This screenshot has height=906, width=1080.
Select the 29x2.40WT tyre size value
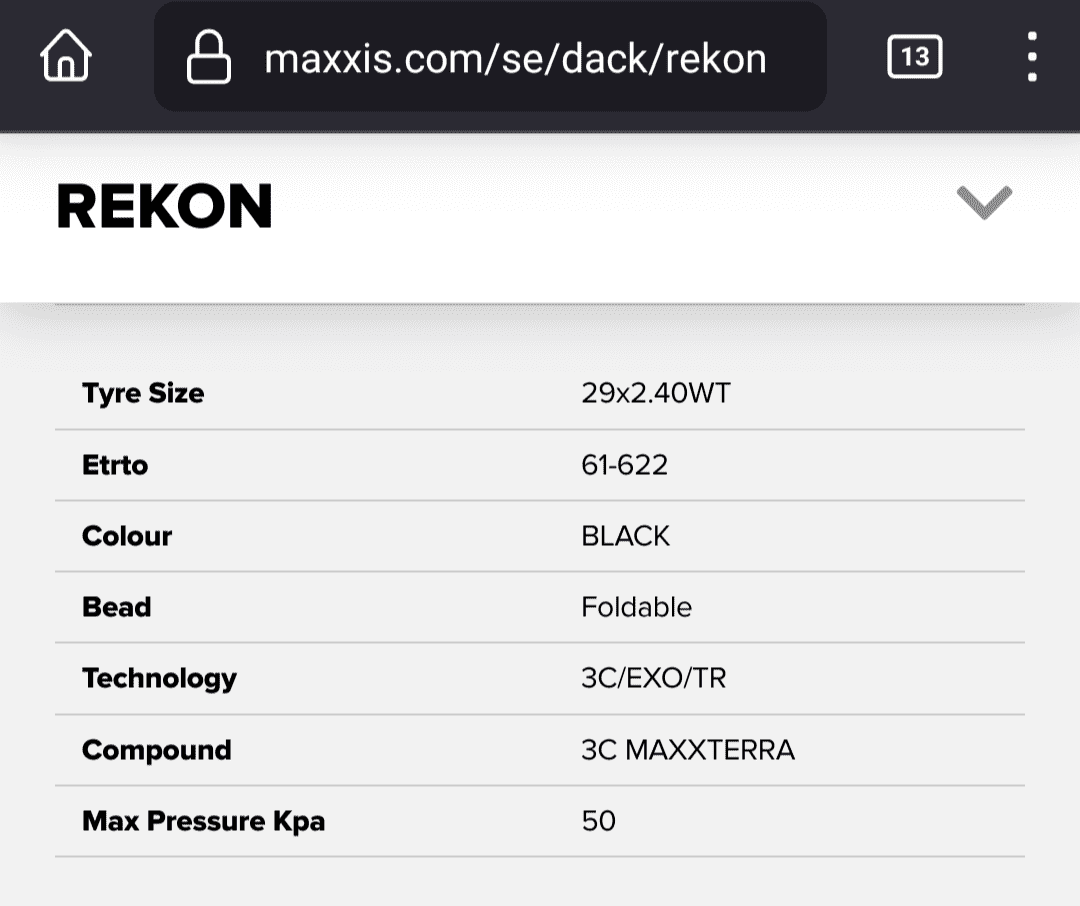(x=656, y=393)
